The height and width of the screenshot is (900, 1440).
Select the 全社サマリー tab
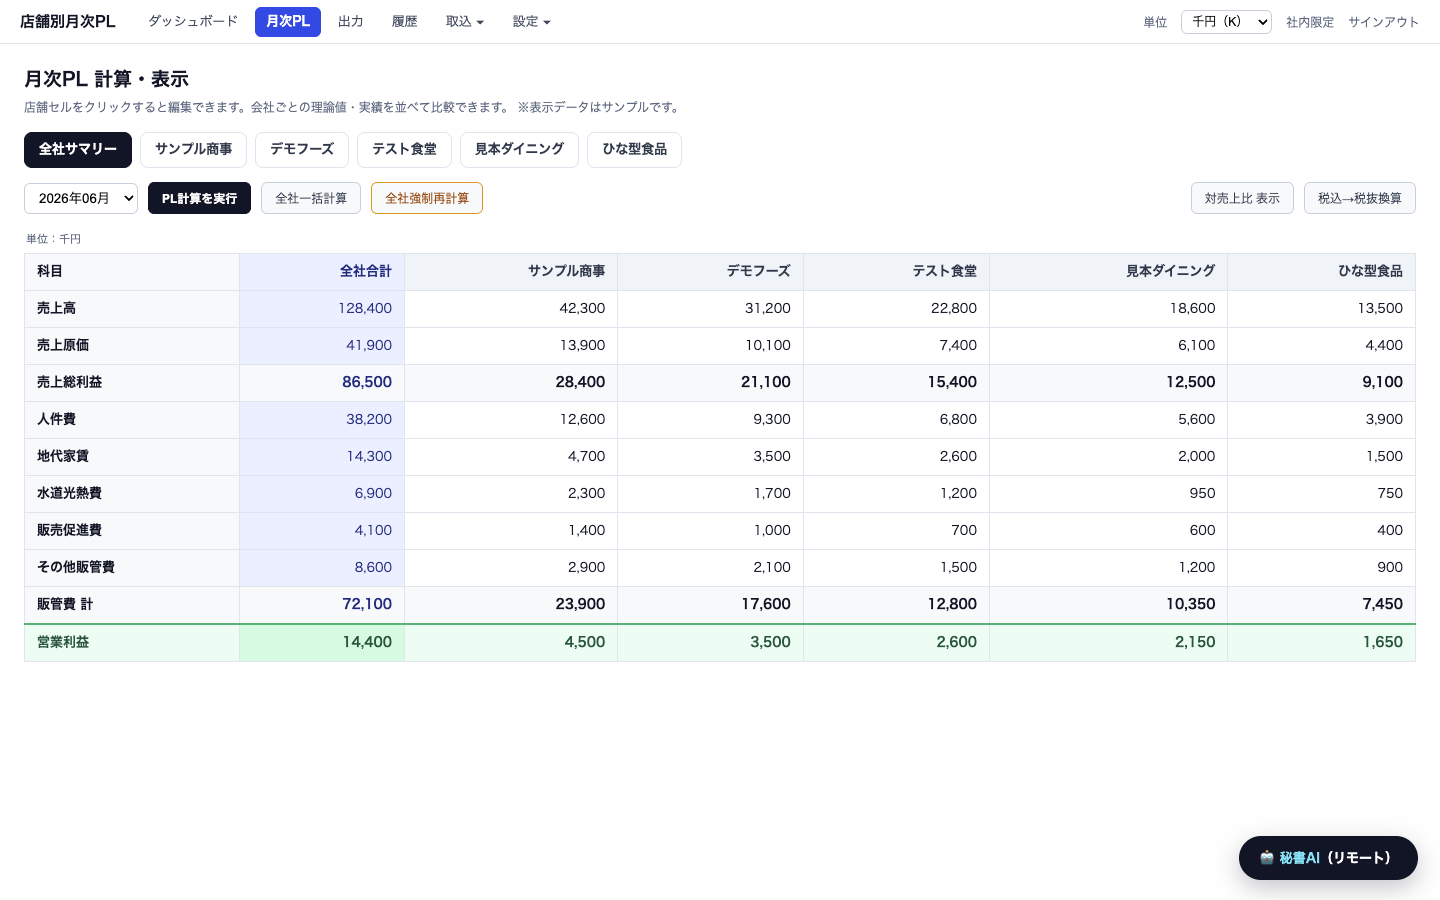(x=78, y=150)
